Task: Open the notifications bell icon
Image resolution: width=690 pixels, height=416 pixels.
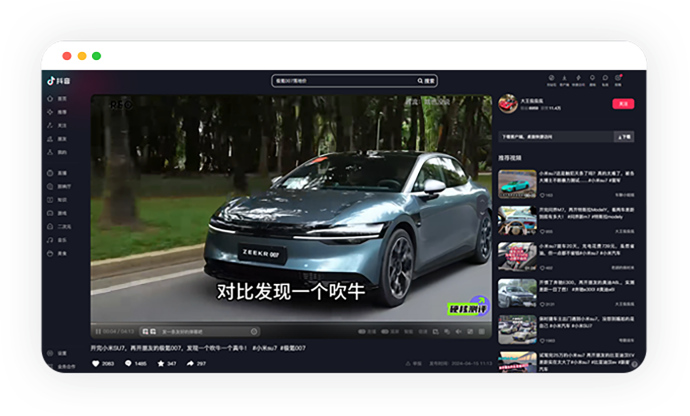Action: [x=592, y=80]
